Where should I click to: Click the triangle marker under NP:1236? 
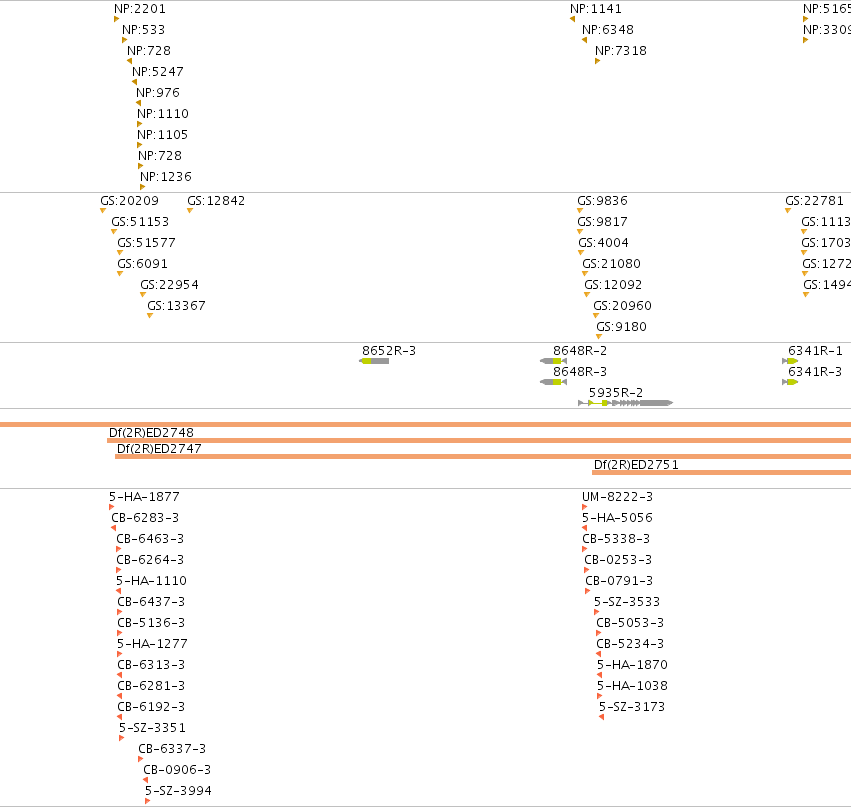click(x=143, y=187)
